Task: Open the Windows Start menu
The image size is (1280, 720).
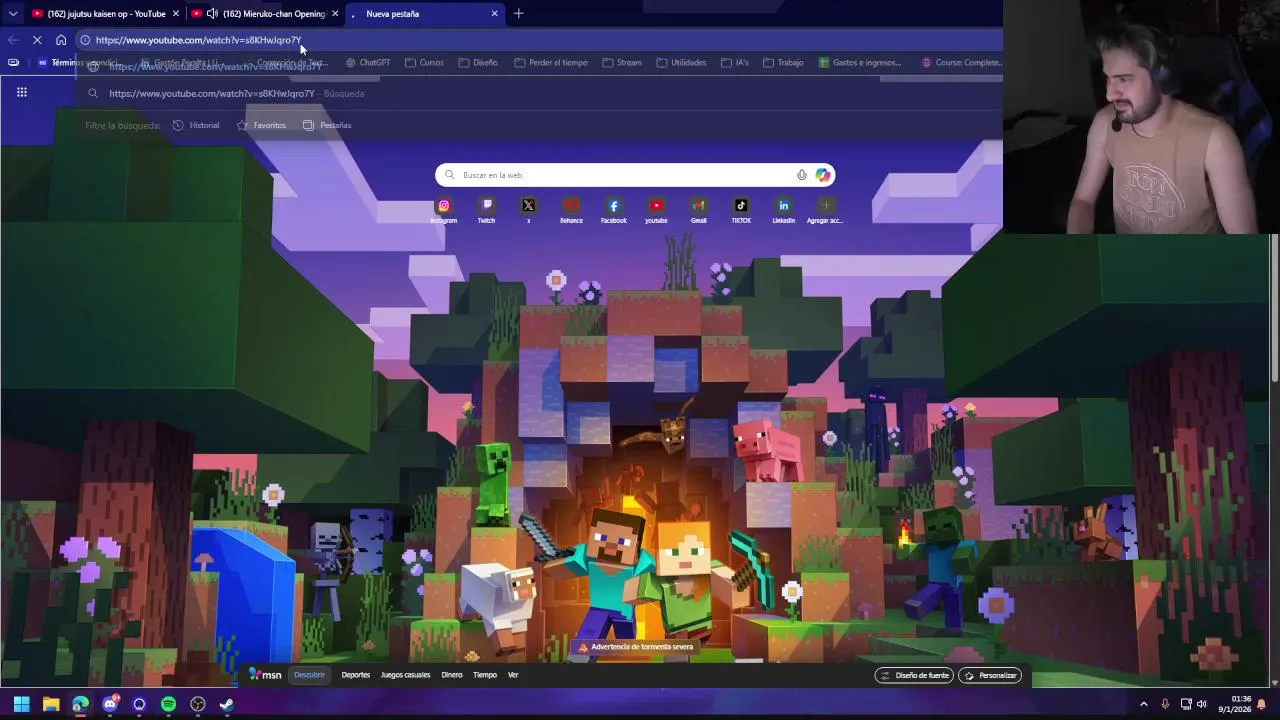Action: pos(21,704)
